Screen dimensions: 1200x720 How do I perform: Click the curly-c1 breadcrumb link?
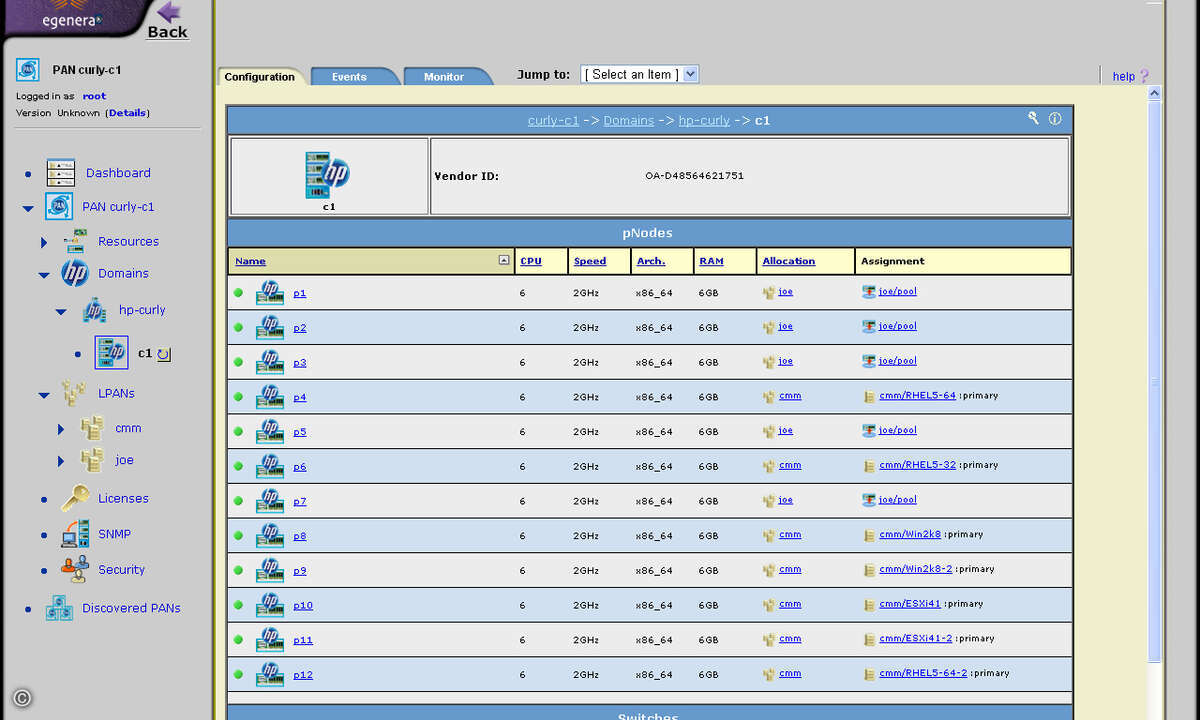click(x=553, y=120)
